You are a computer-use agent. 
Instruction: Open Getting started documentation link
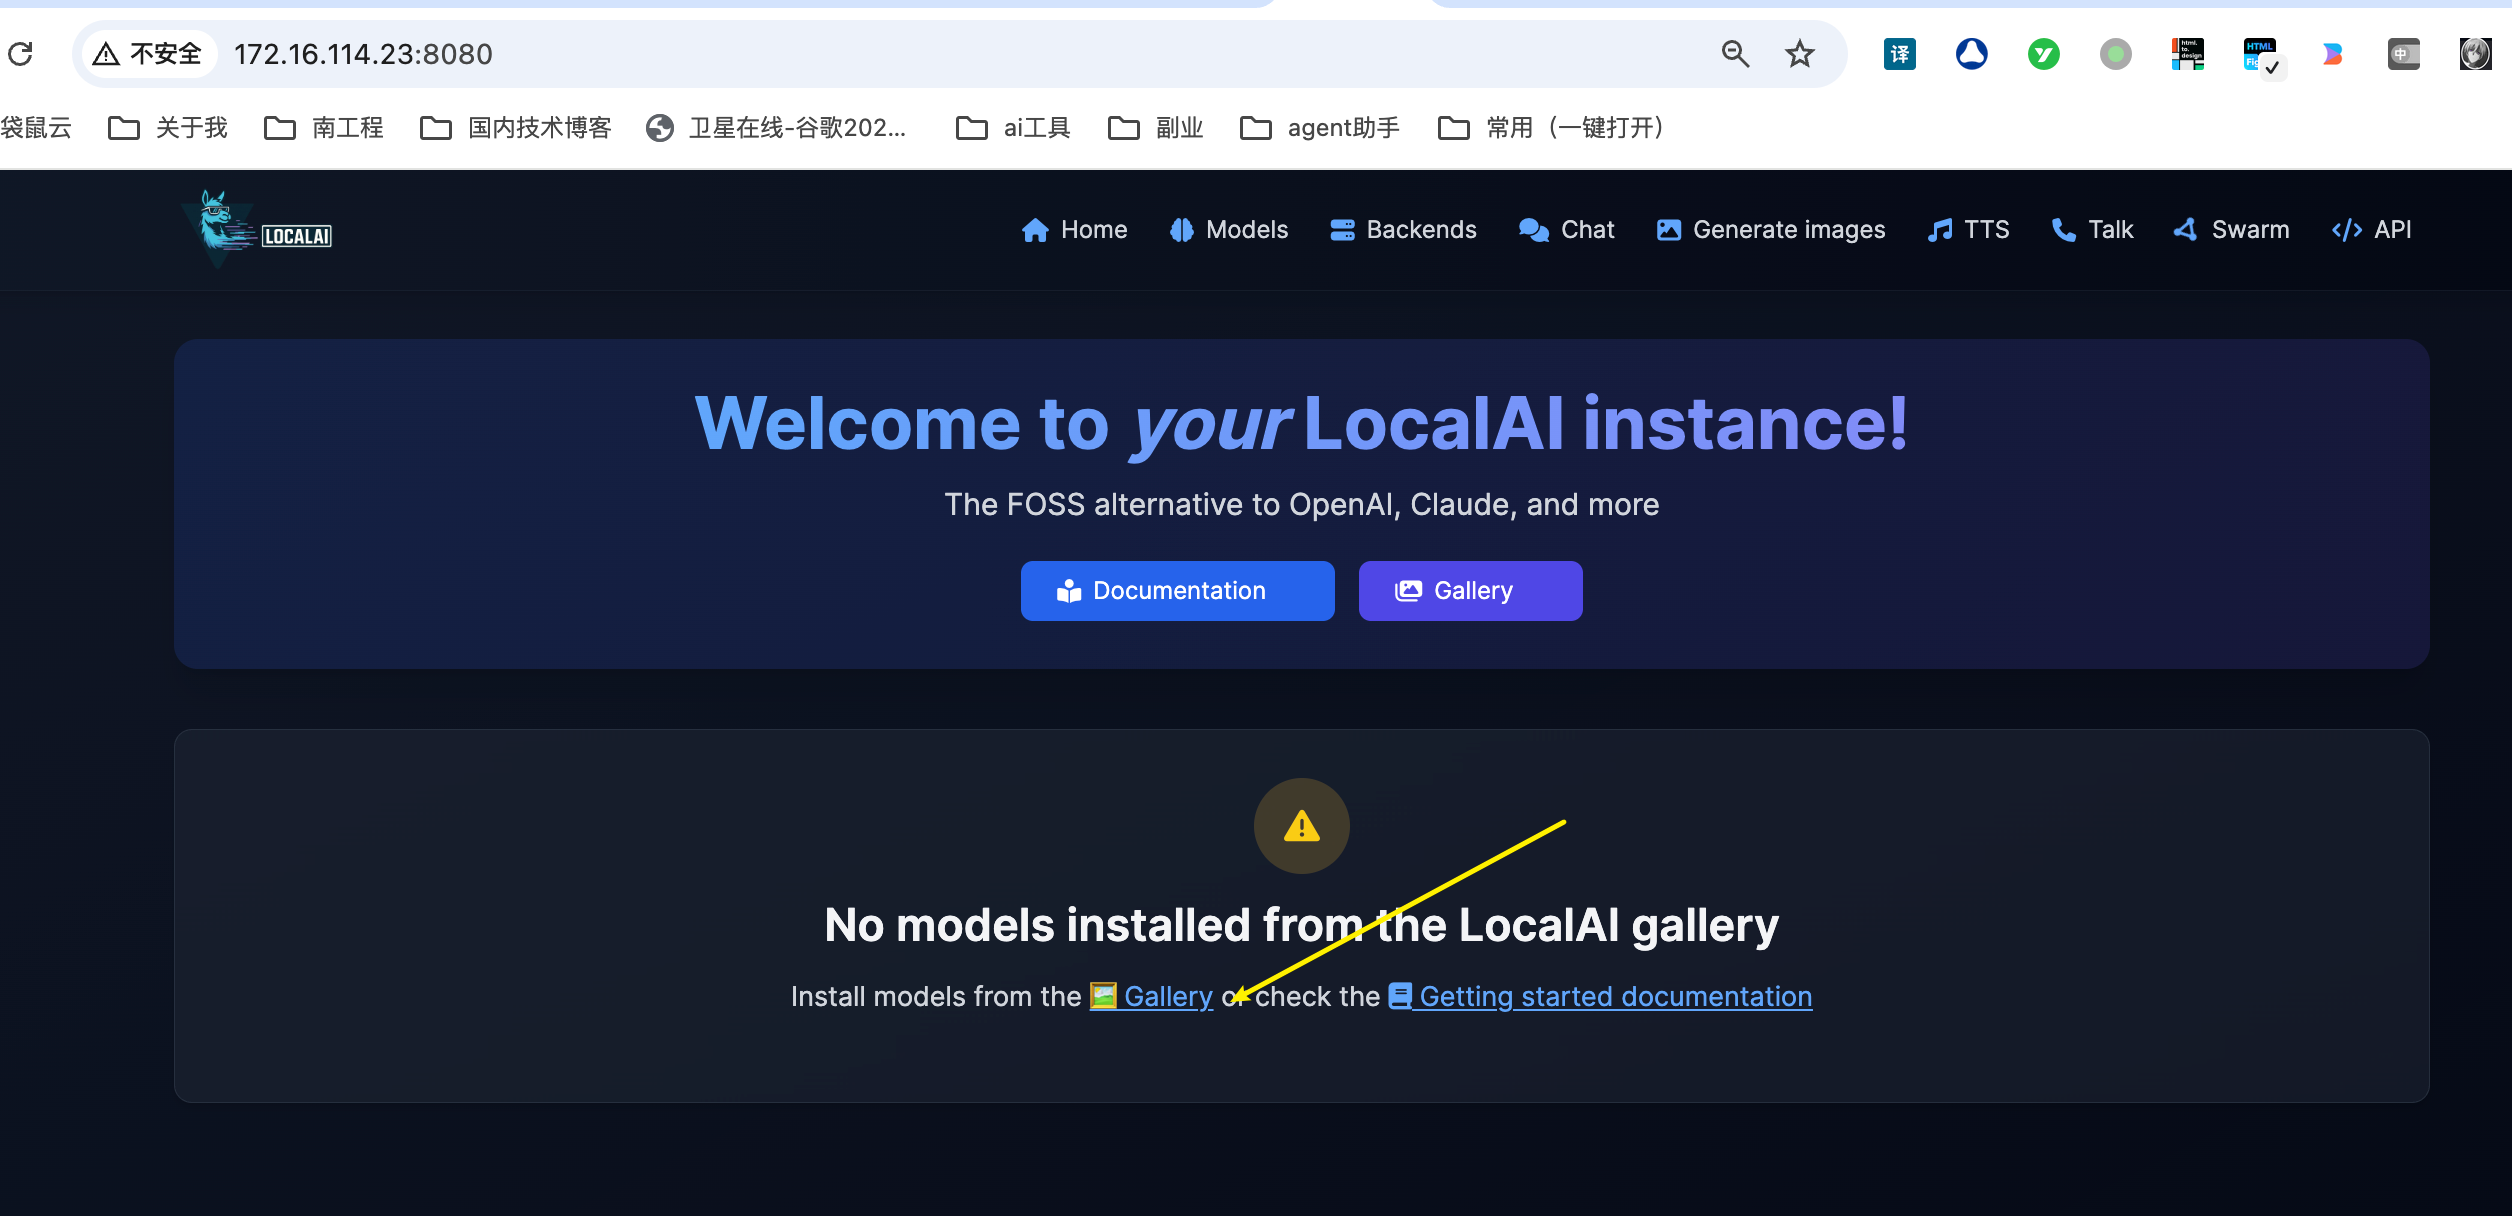pos(1600,996)
